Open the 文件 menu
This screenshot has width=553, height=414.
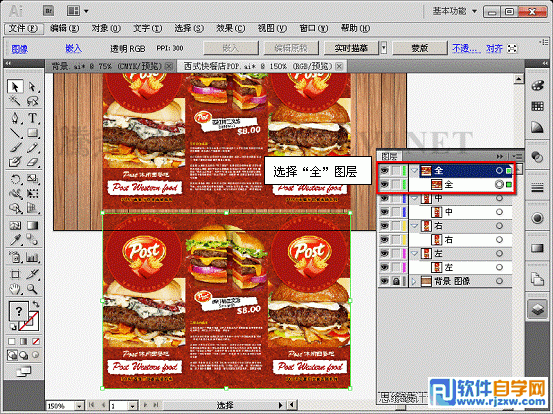tap(23, 28)
